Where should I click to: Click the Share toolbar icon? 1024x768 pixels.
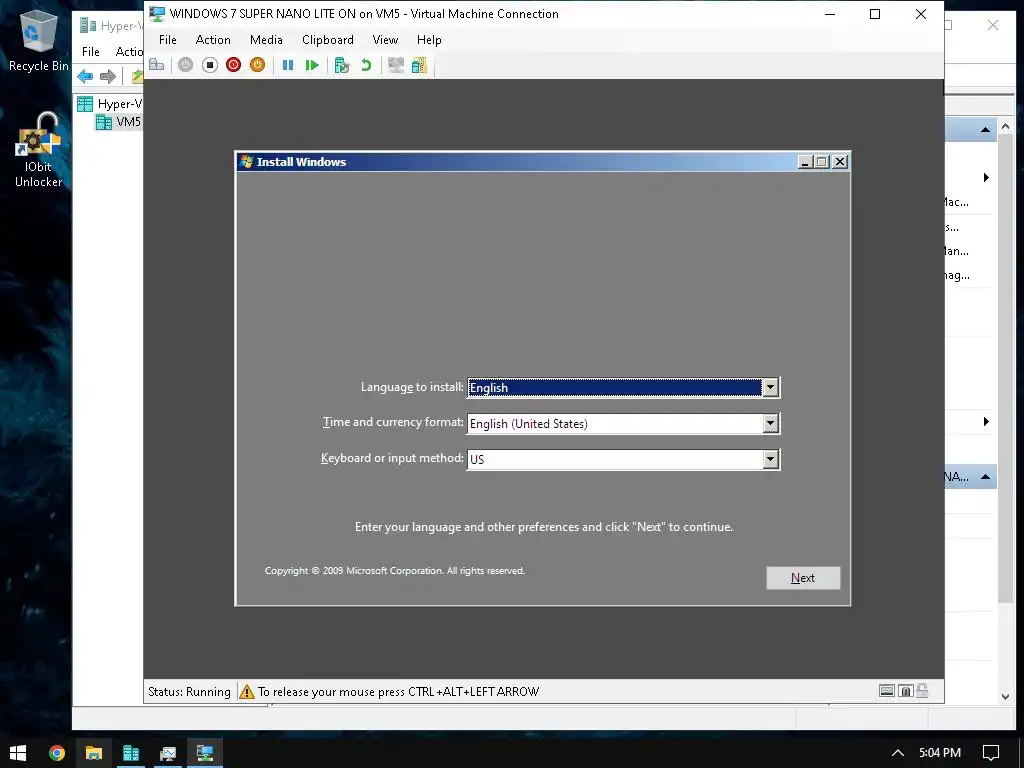(419, 65)
